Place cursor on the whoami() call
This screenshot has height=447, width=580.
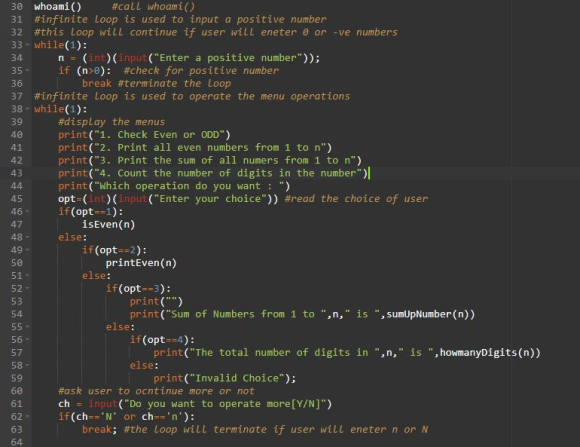point(58,7)
